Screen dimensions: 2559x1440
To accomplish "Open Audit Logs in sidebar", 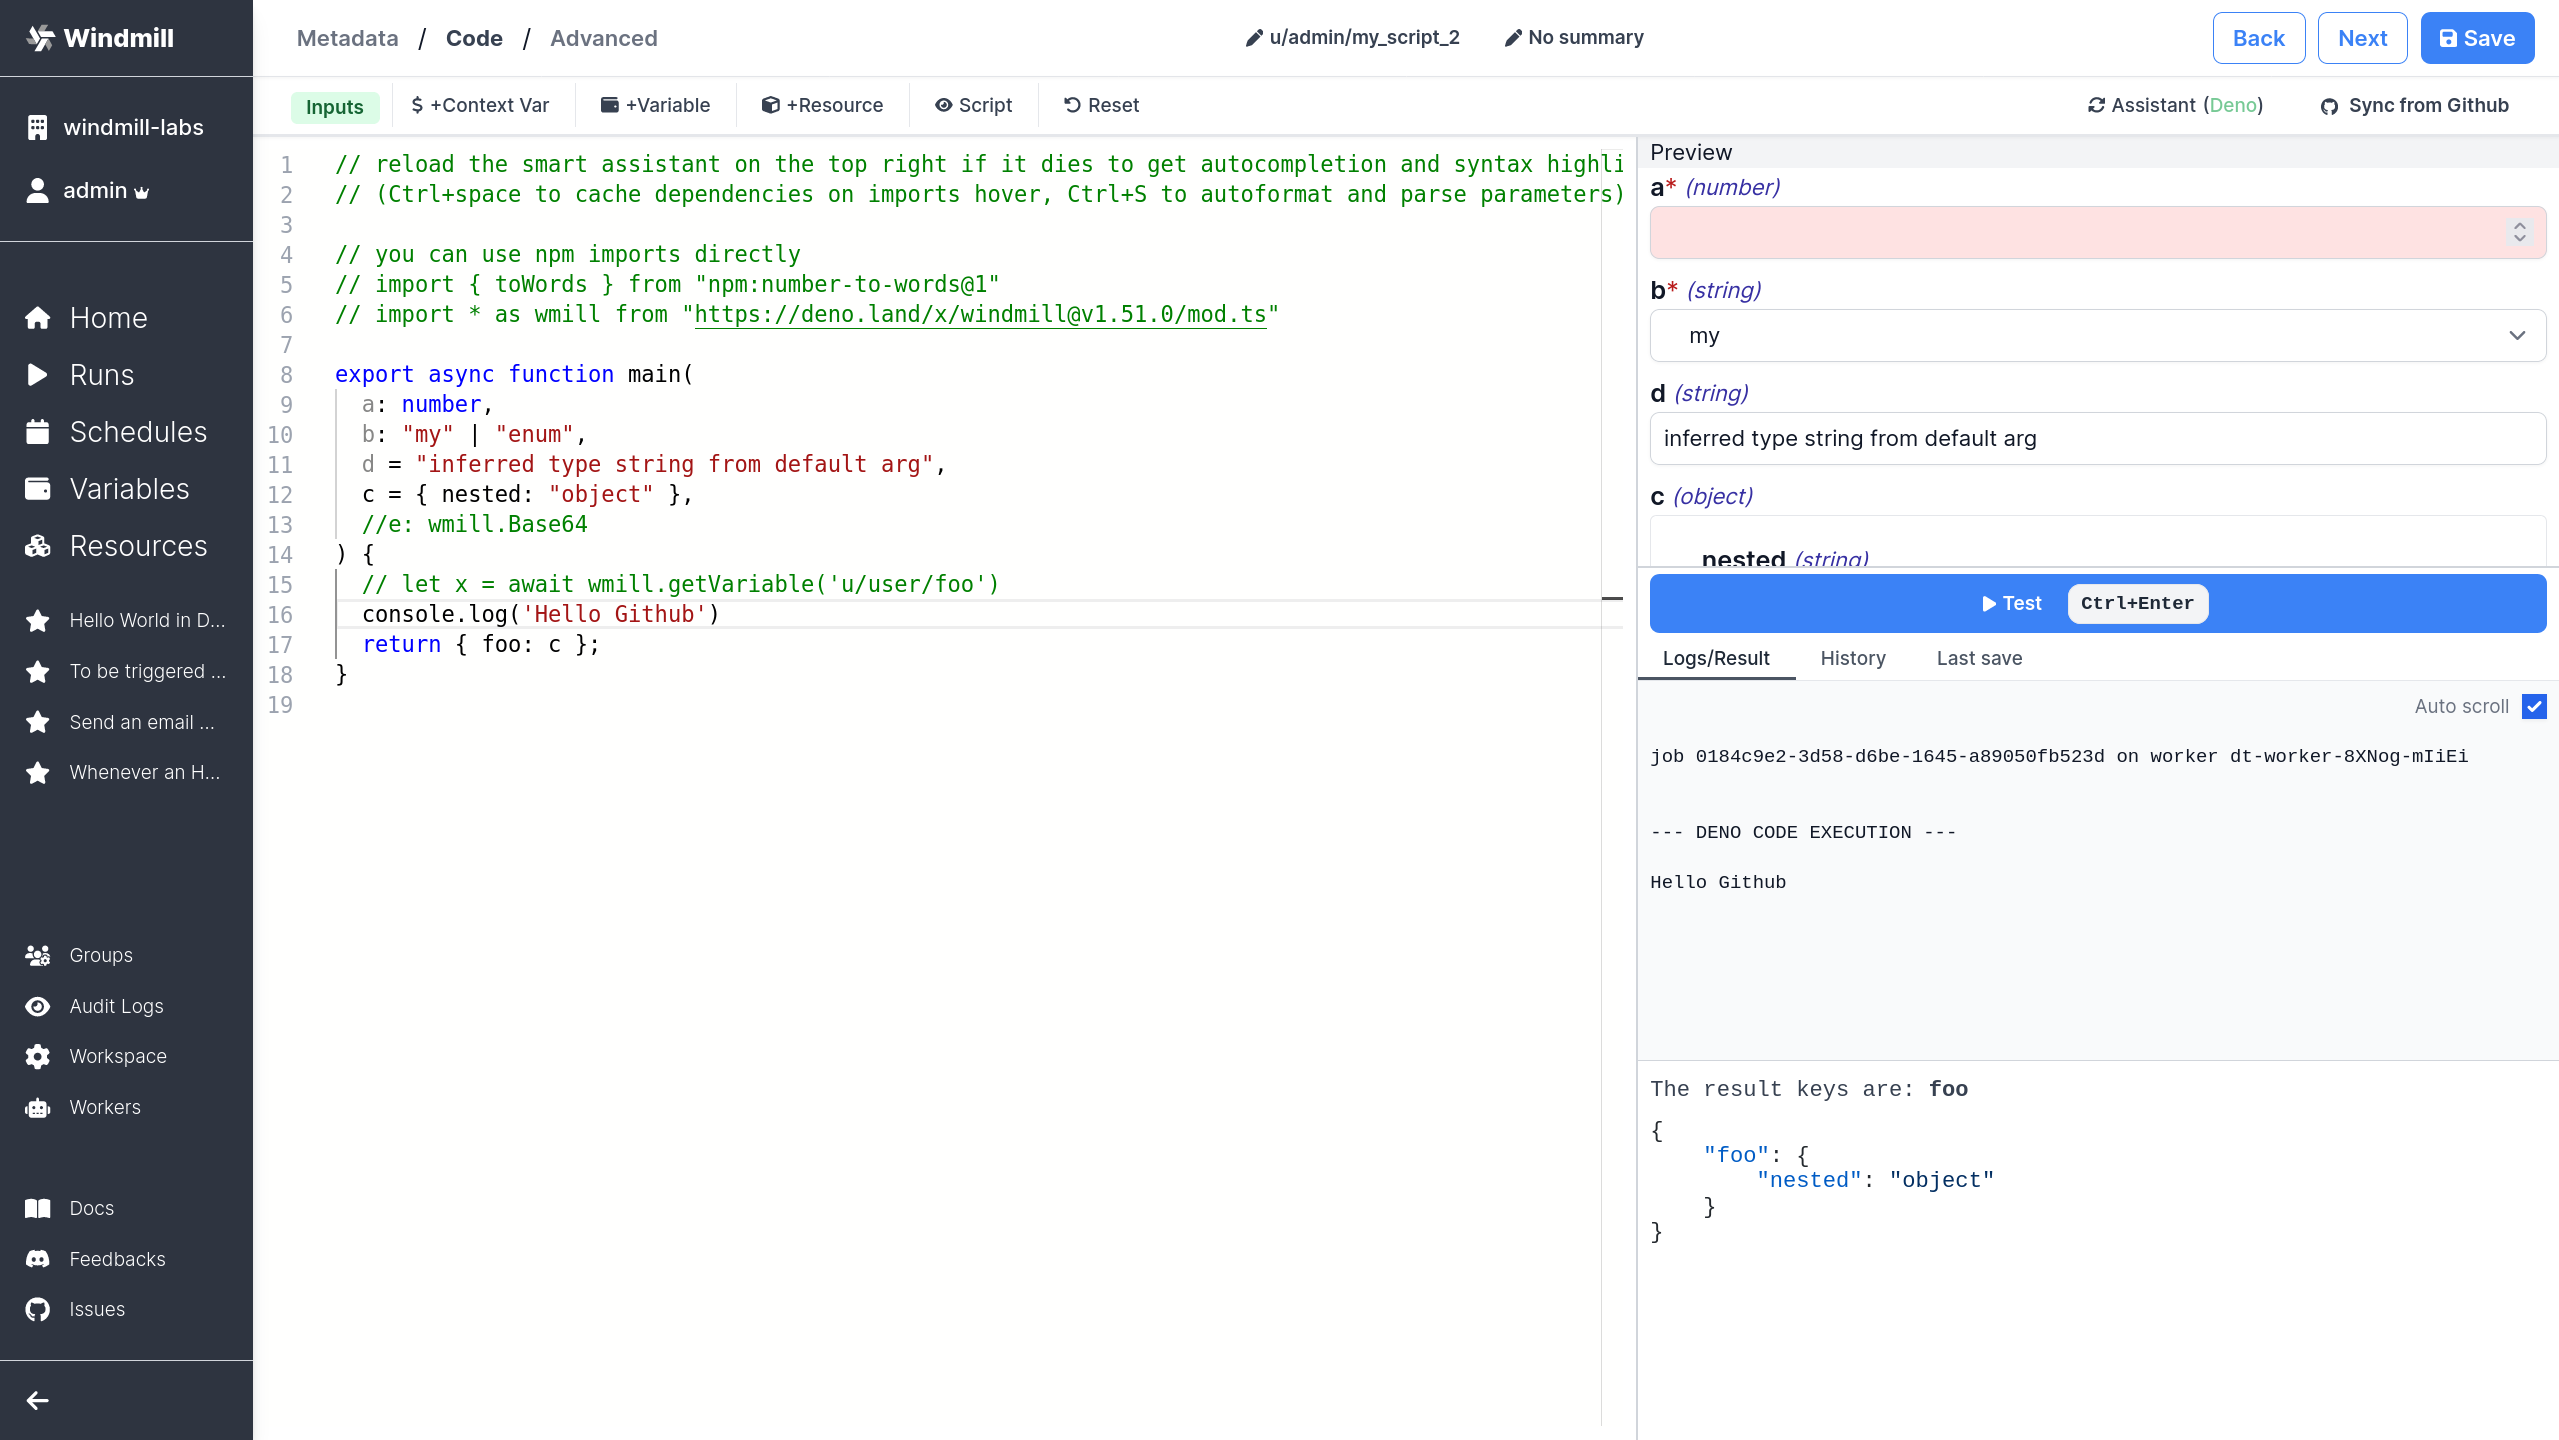I will coord(116,1006).
